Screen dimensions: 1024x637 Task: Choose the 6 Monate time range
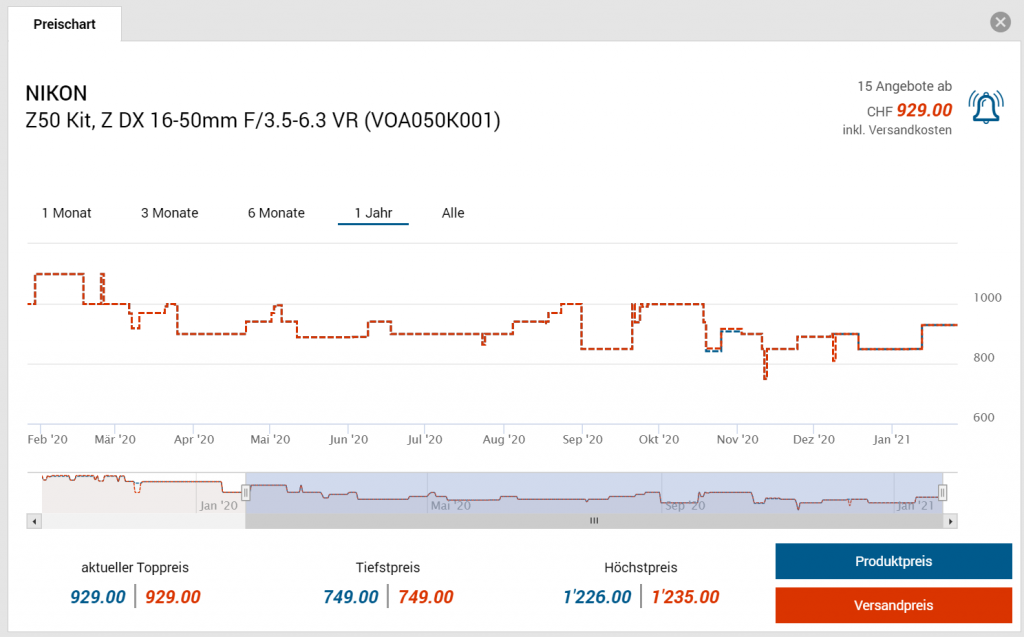pyautogui.click(x=276, y=213)
